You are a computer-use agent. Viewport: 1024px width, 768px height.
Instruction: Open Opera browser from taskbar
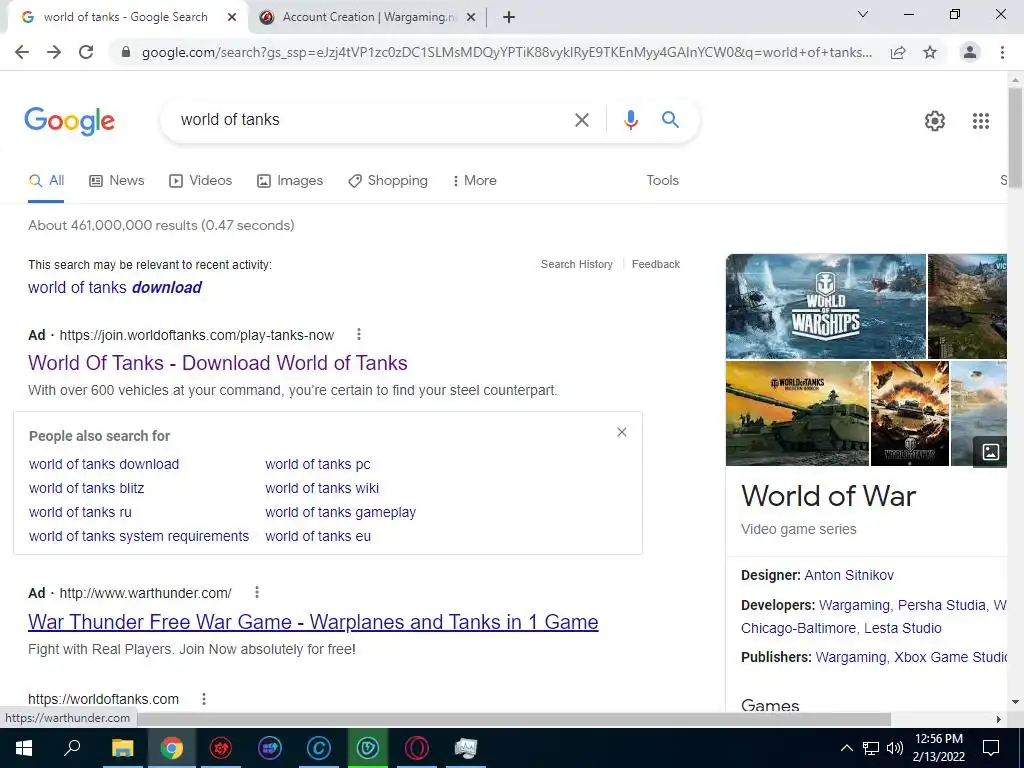pos(417,748)
